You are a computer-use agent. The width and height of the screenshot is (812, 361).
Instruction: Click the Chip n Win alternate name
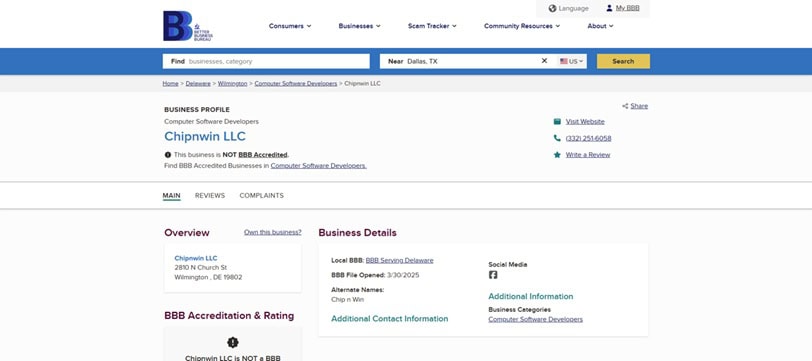click(347, 300)
